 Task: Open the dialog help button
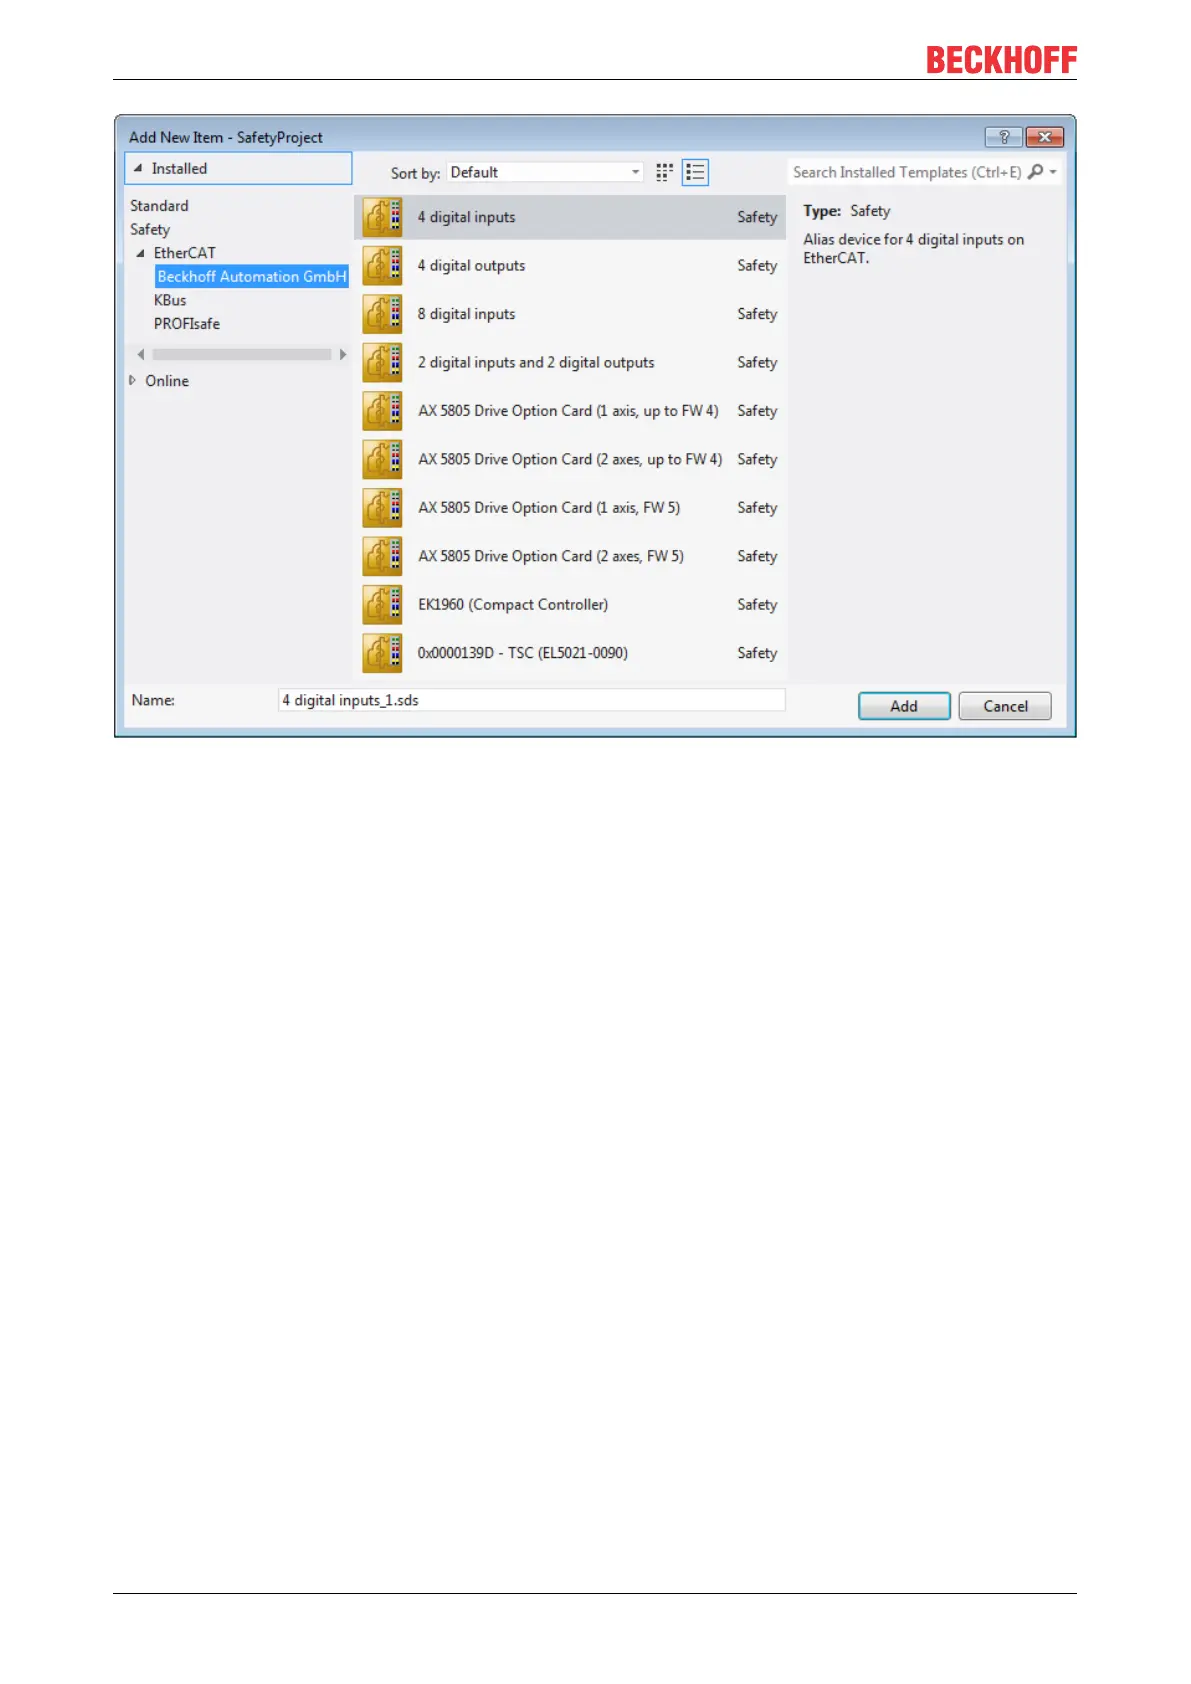tap(1004, 137)
